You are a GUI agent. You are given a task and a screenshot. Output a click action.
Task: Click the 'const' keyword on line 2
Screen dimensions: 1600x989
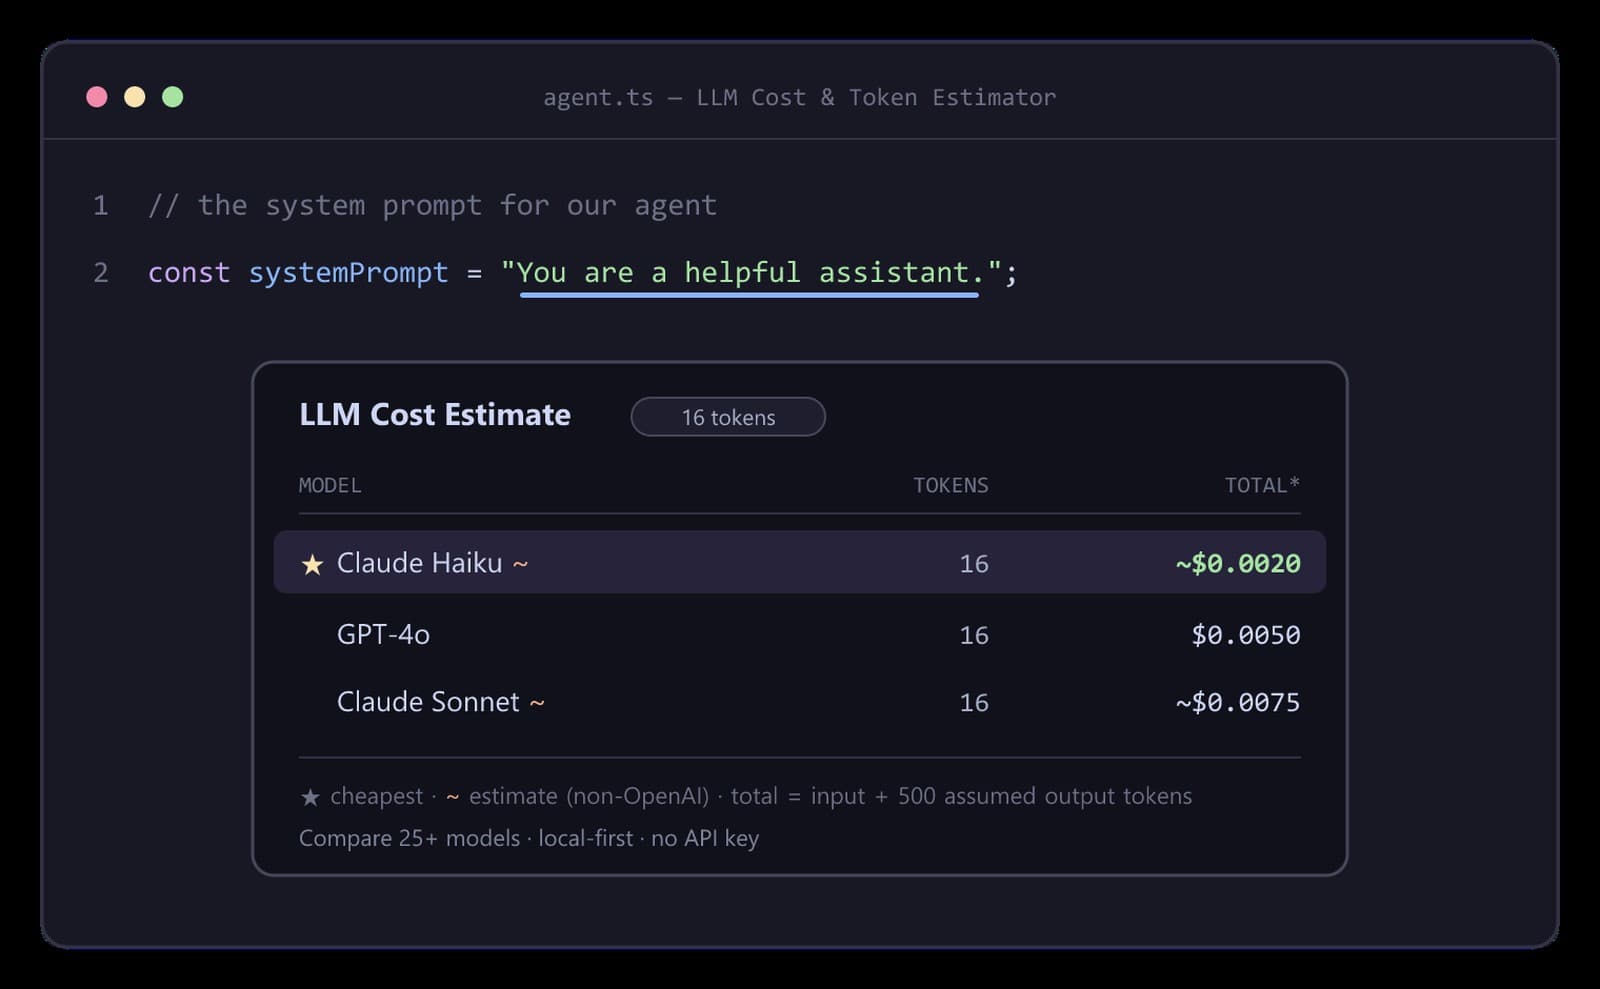(x=189, y=272)
